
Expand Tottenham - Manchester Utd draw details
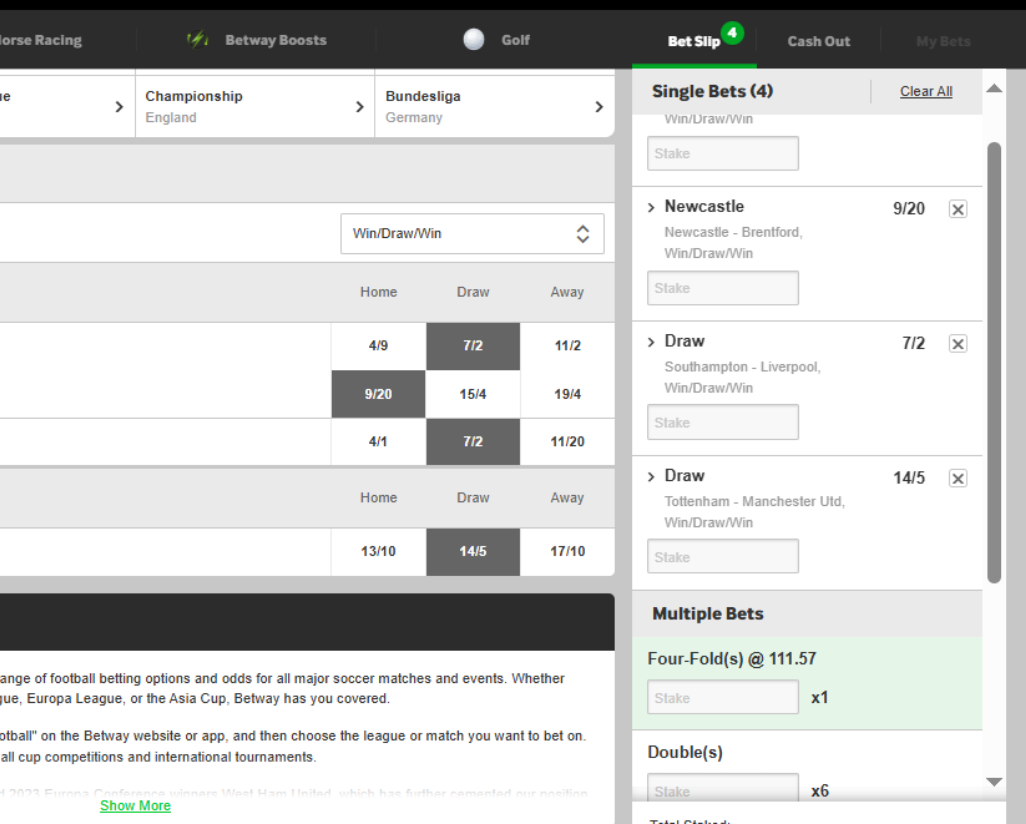pyautogui.click(x=651, y=477)
